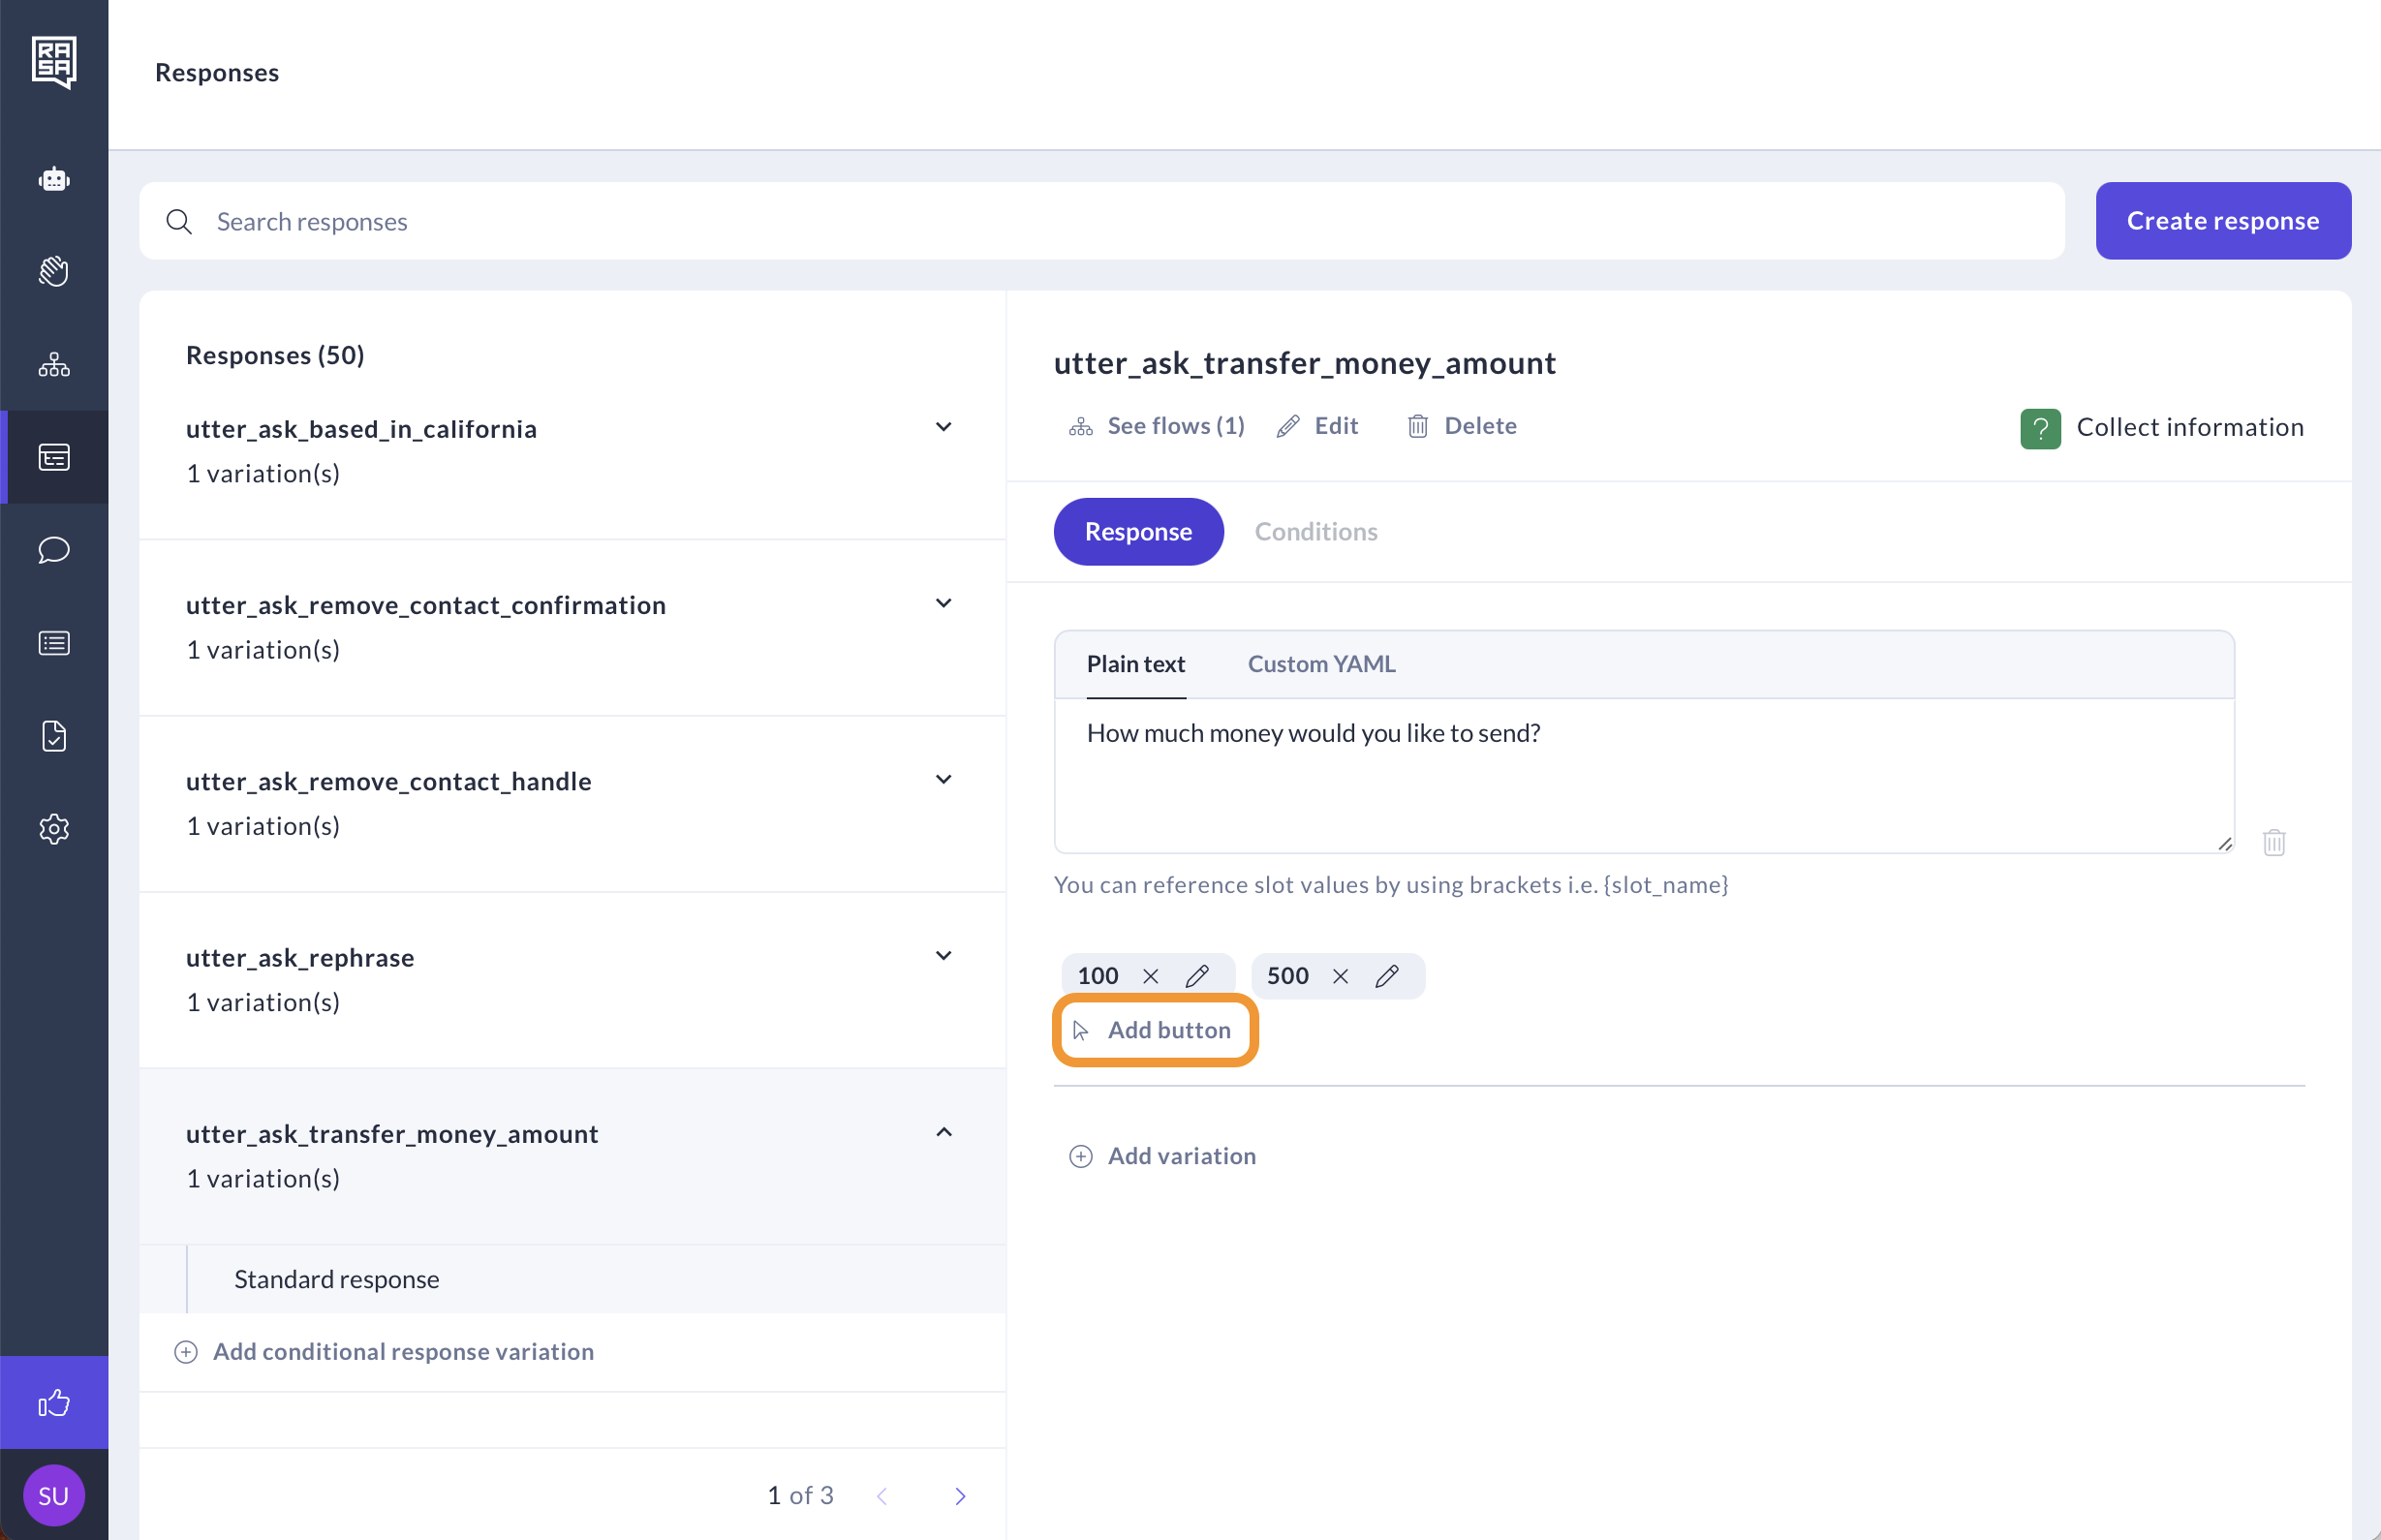Screen dimensions: 2381x1540
Task: Open the flows hierarchy sidebar icon
Action: point(54,364)
